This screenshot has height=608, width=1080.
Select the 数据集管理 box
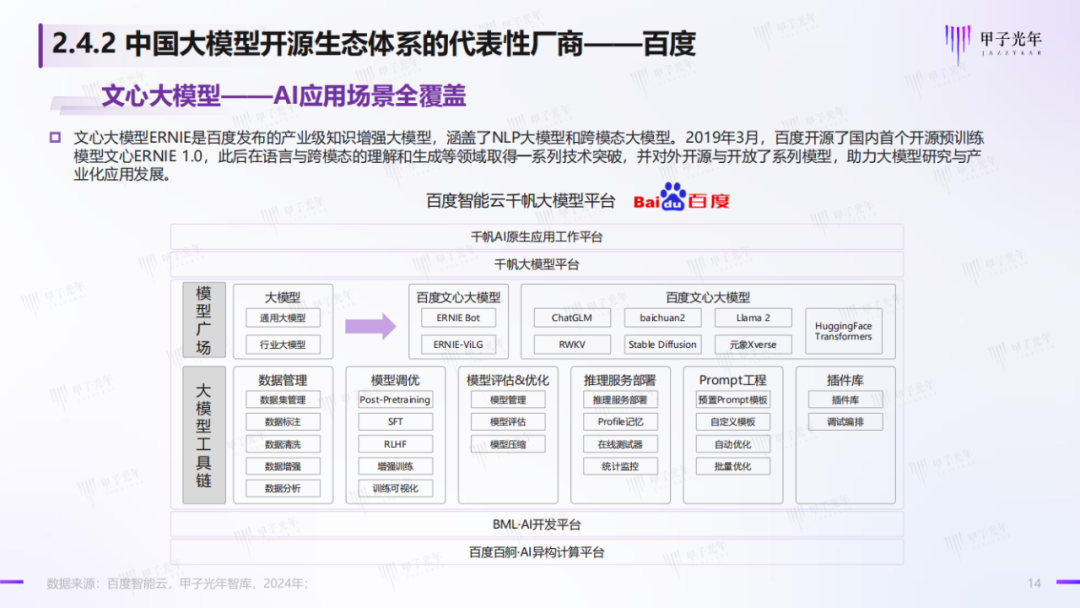click(x=283, y=400)
